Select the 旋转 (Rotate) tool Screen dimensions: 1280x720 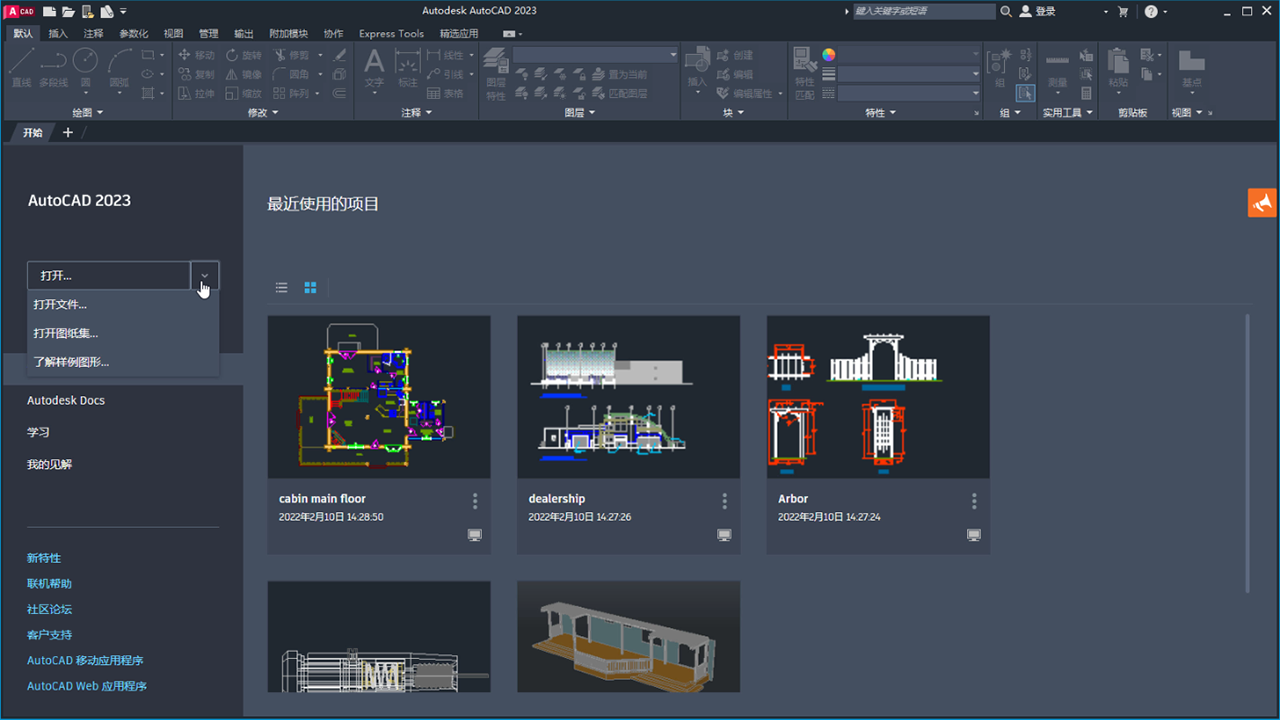[x=243, y=55]
